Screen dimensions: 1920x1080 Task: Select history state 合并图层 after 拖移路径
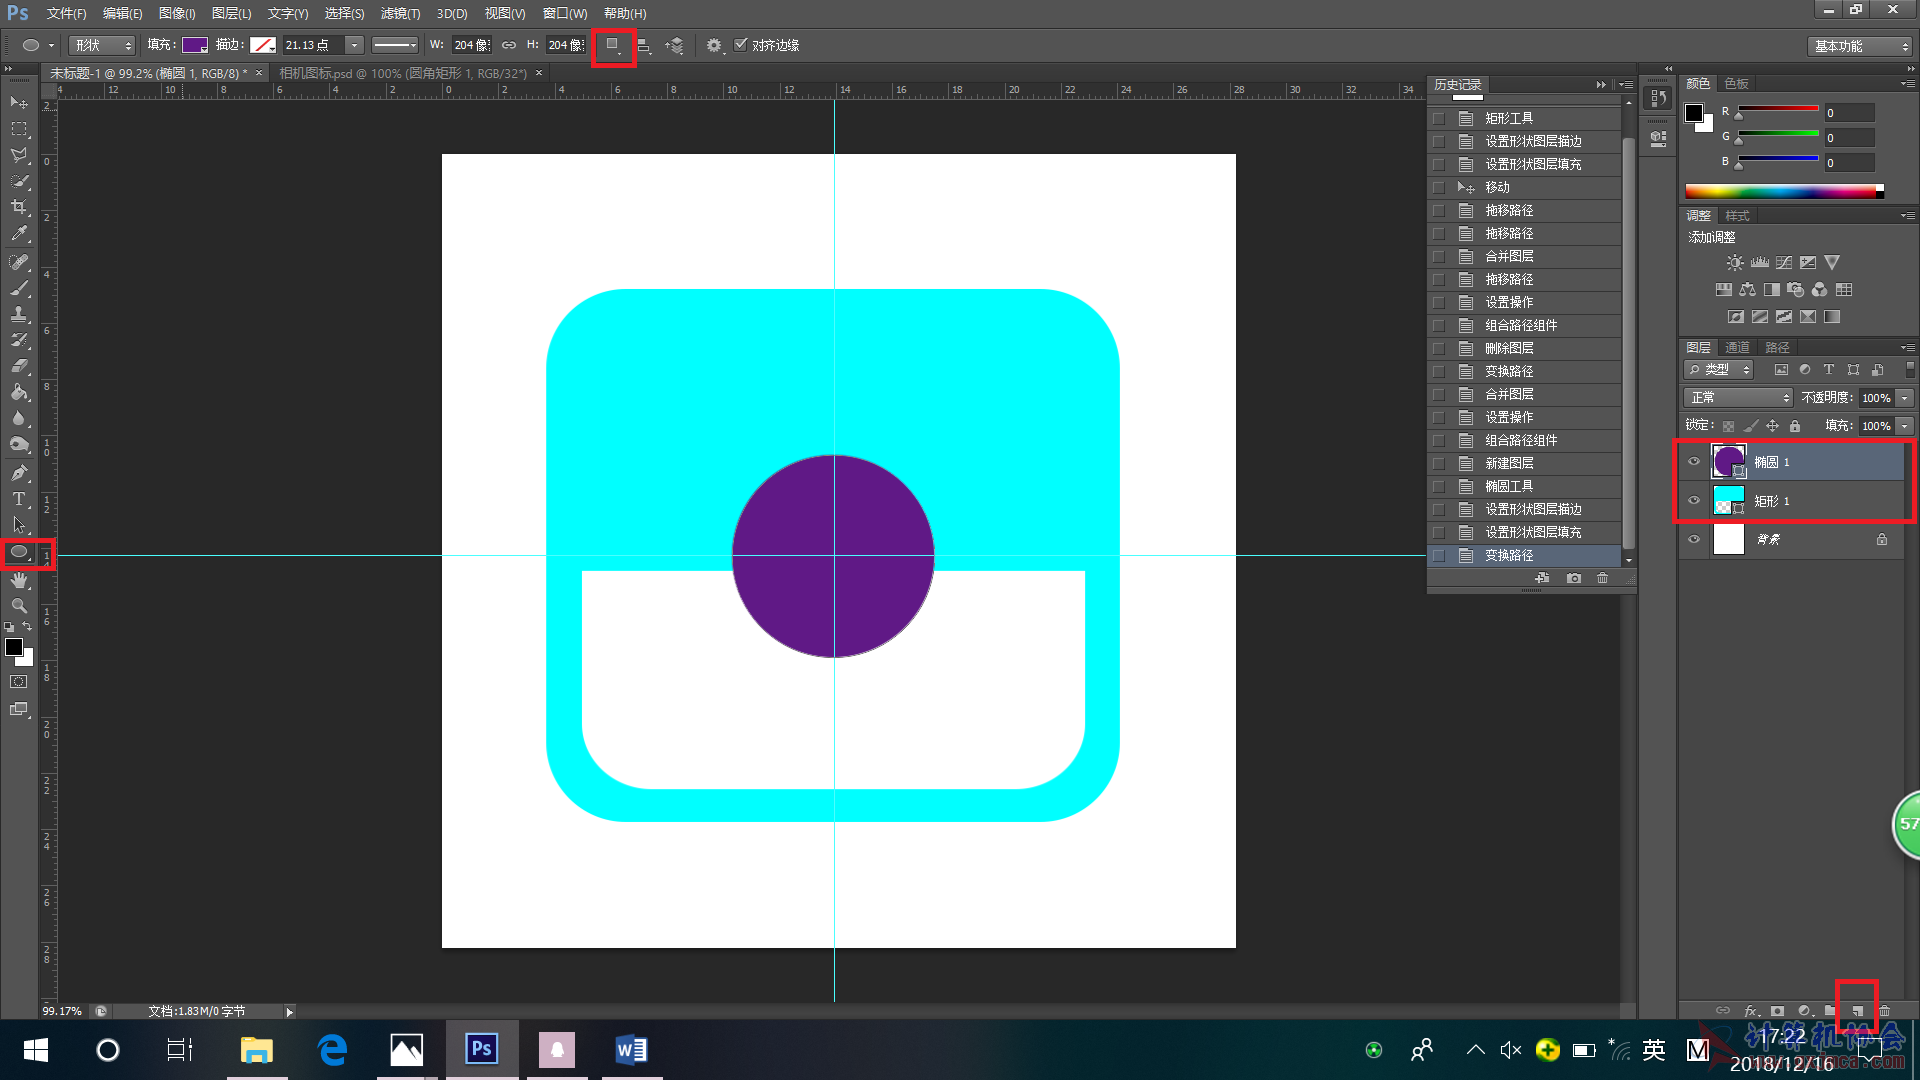click(1524, 256)
